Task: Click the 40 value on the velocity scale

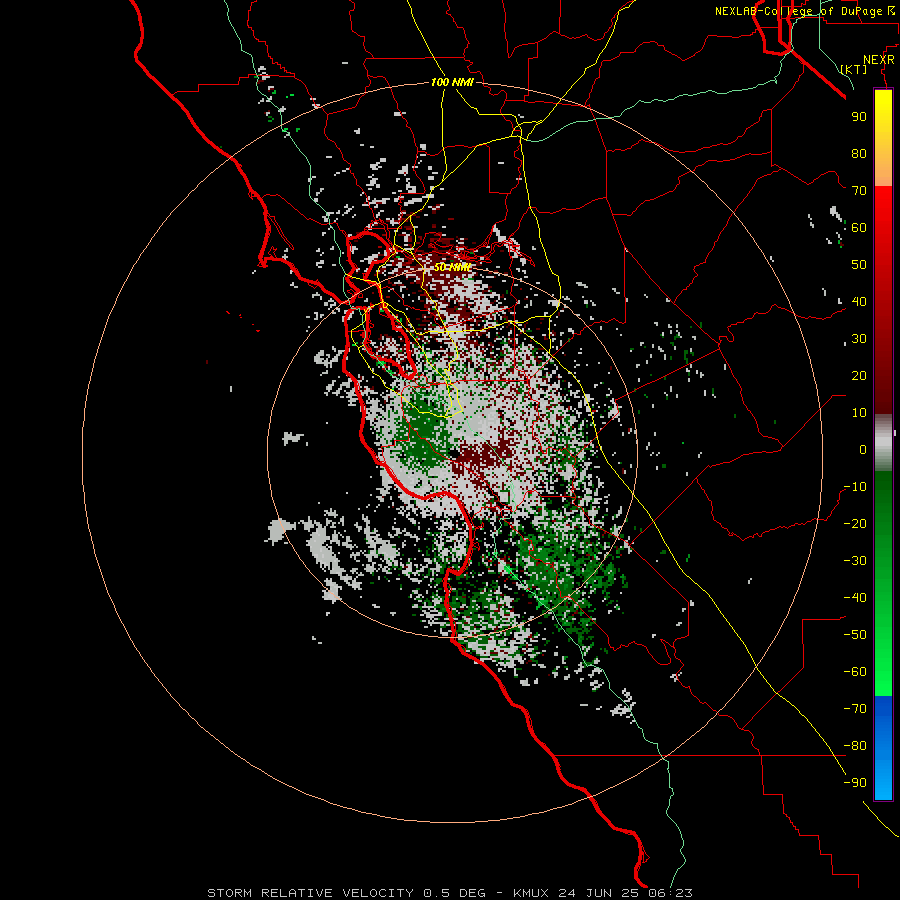Action: (859, 302)
